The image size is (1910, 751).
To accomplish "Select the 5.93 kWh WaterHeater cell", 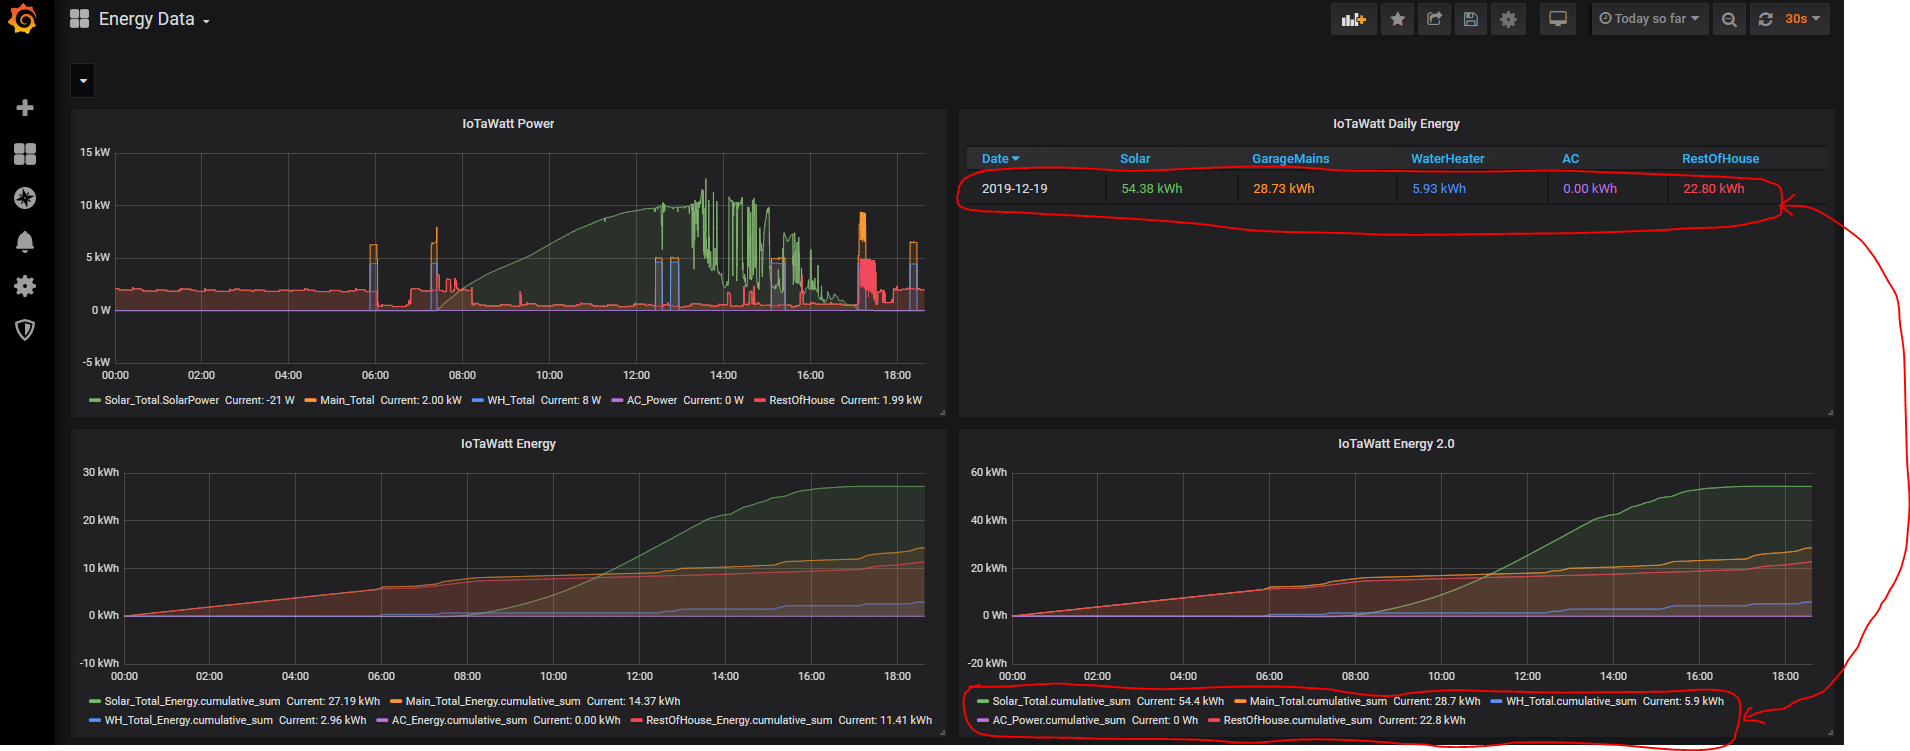I will (x=1472, y=189).
